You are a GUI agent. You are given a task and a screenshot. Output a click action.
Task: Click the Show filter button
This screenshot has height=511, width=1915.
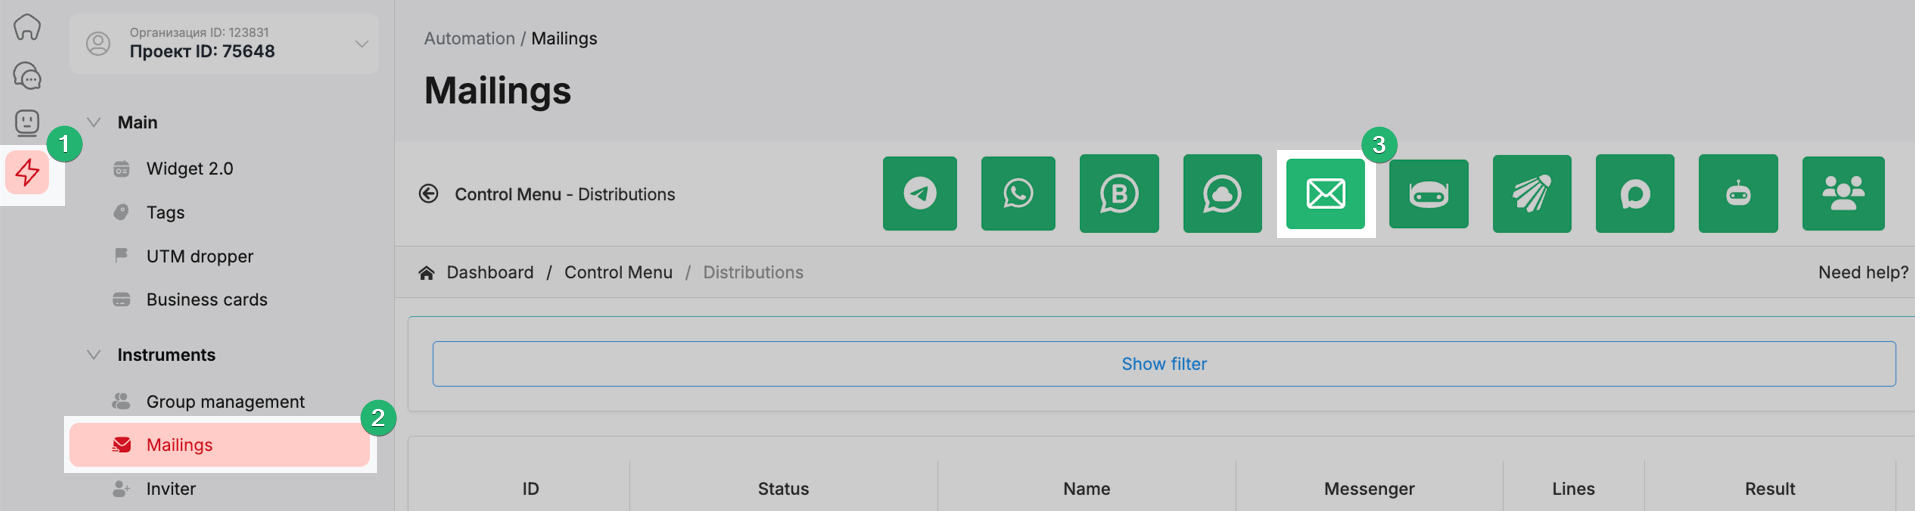pyautogui.click(x=1163, y=364)
